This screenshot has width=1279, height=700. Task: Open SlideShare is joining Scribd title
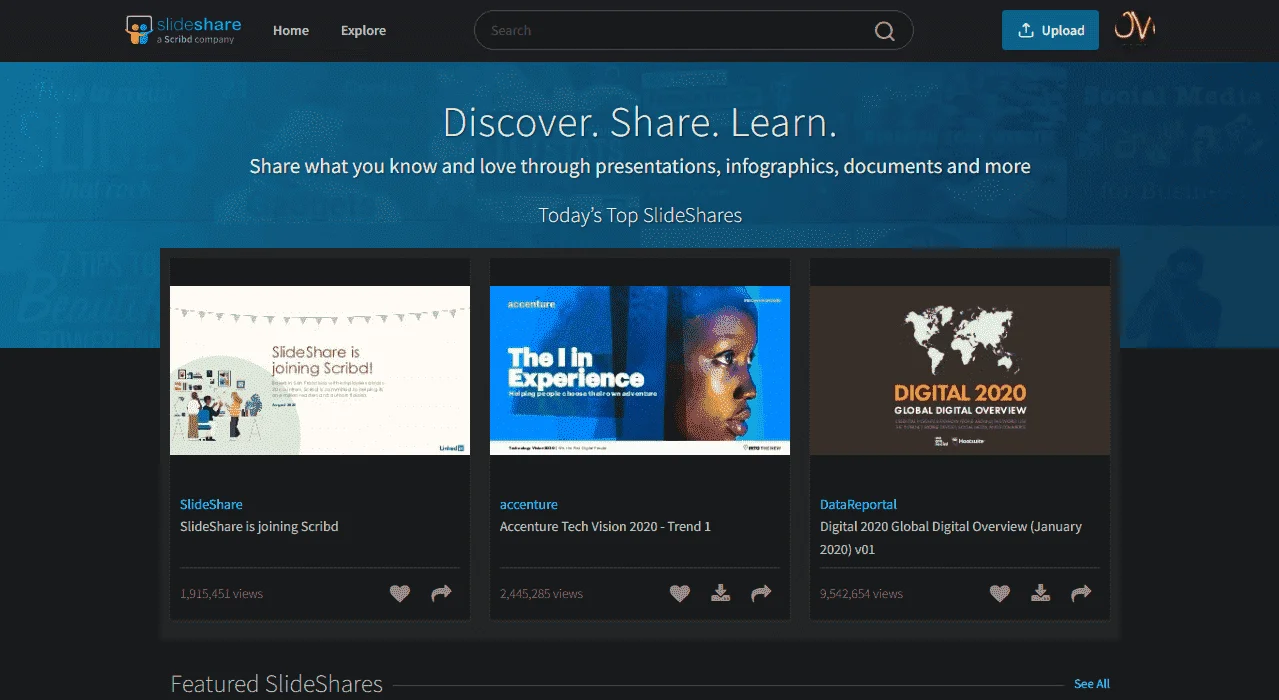click(259, 526)
